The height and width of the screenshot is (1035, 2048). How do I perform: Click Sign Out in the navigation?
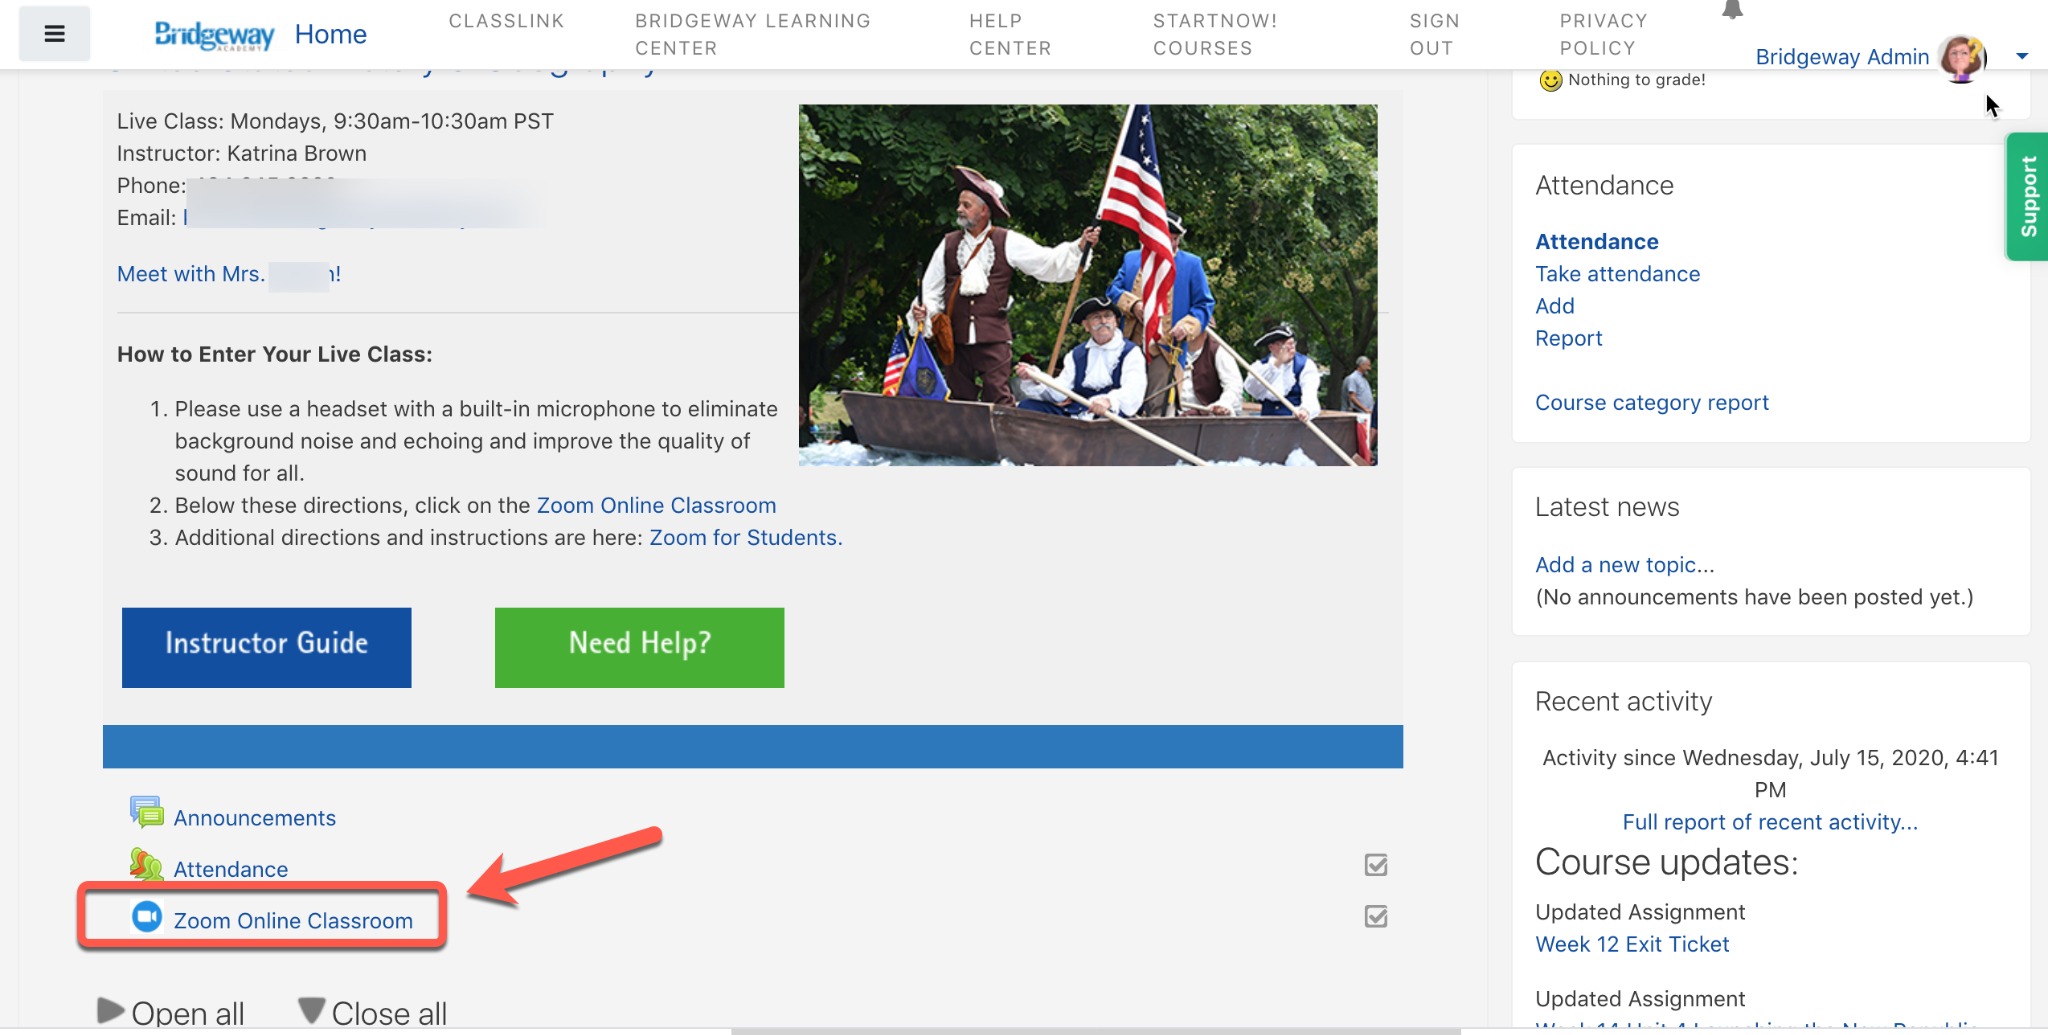tap(1434, 34)
